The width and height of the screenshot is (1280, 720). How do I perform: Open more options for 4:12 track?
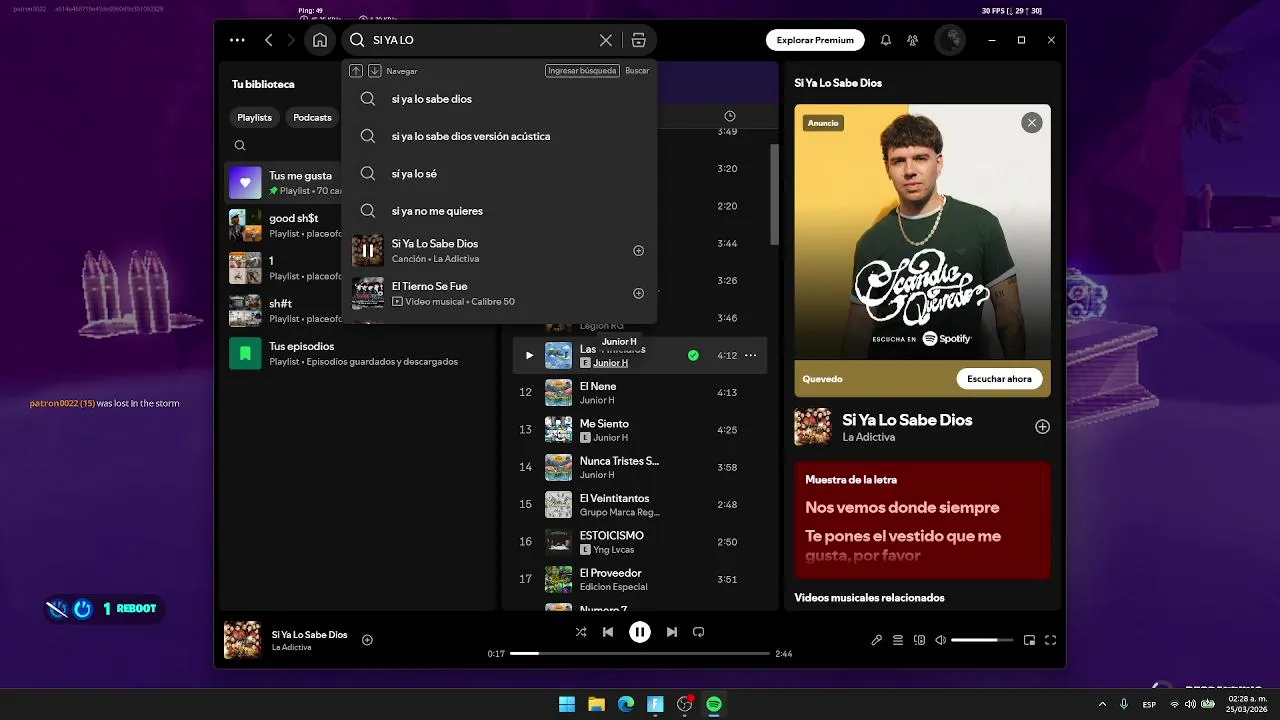tap(750, 355)
